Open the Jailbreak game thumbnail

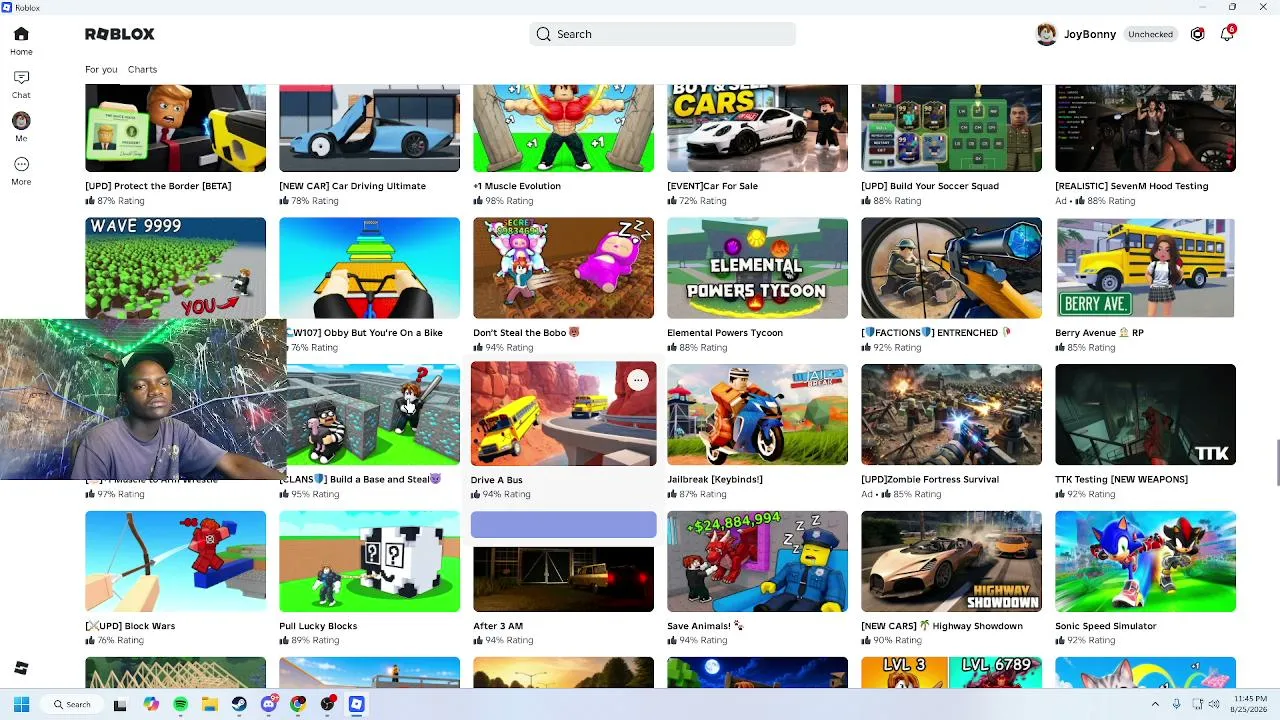click(x=757, y=415)
